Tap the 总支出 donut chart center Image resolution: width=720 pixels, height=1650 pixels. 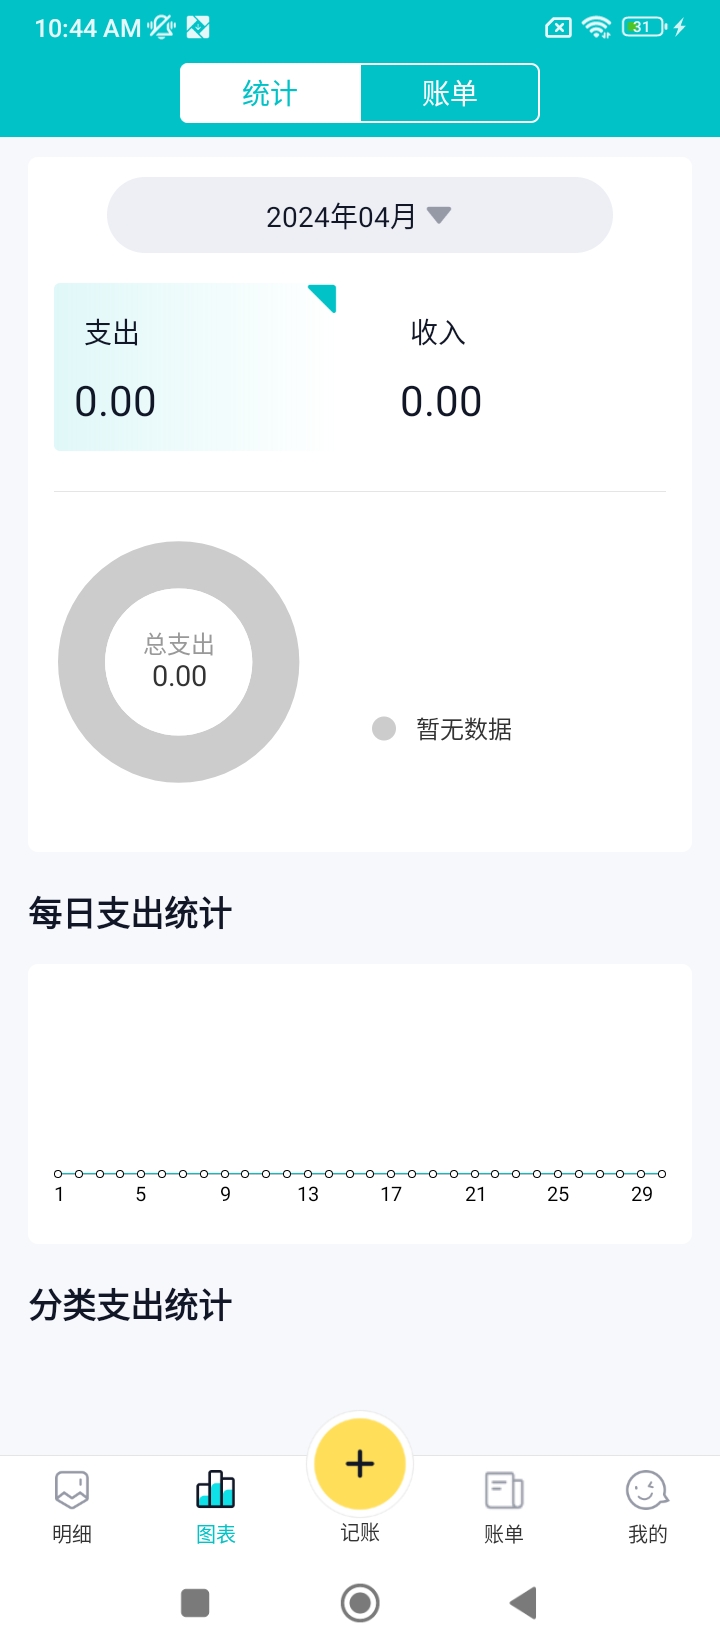tap(179, 662)
